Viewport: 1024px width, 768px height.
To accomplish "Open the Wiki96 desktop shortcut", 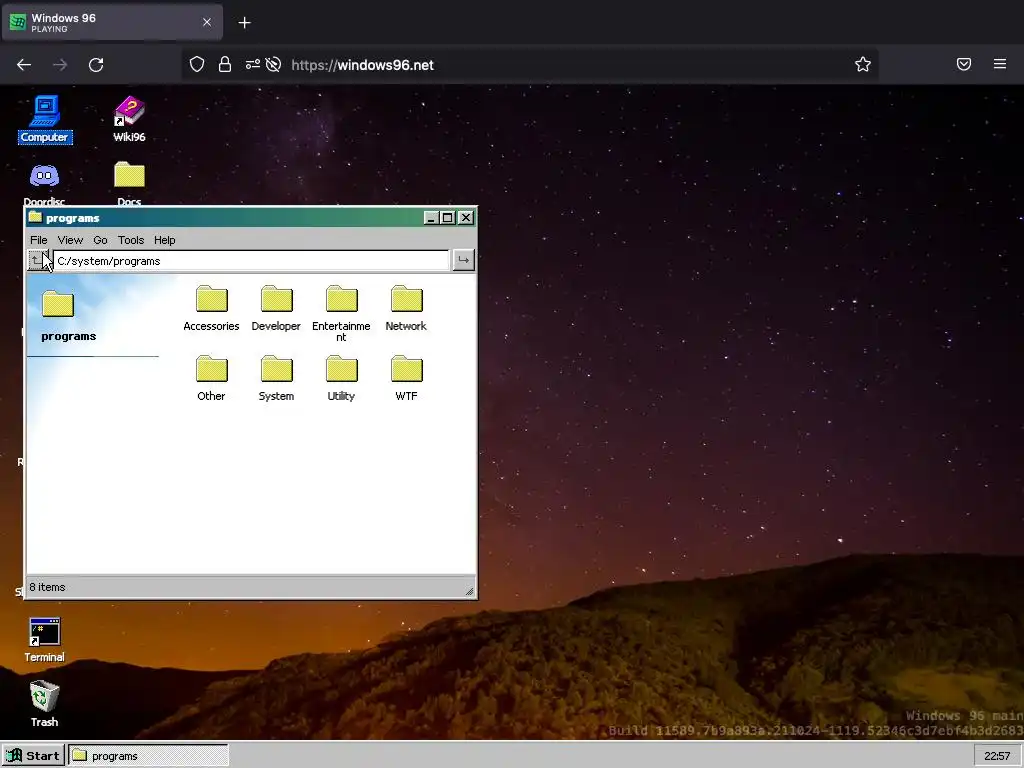I will click(129, 119).
